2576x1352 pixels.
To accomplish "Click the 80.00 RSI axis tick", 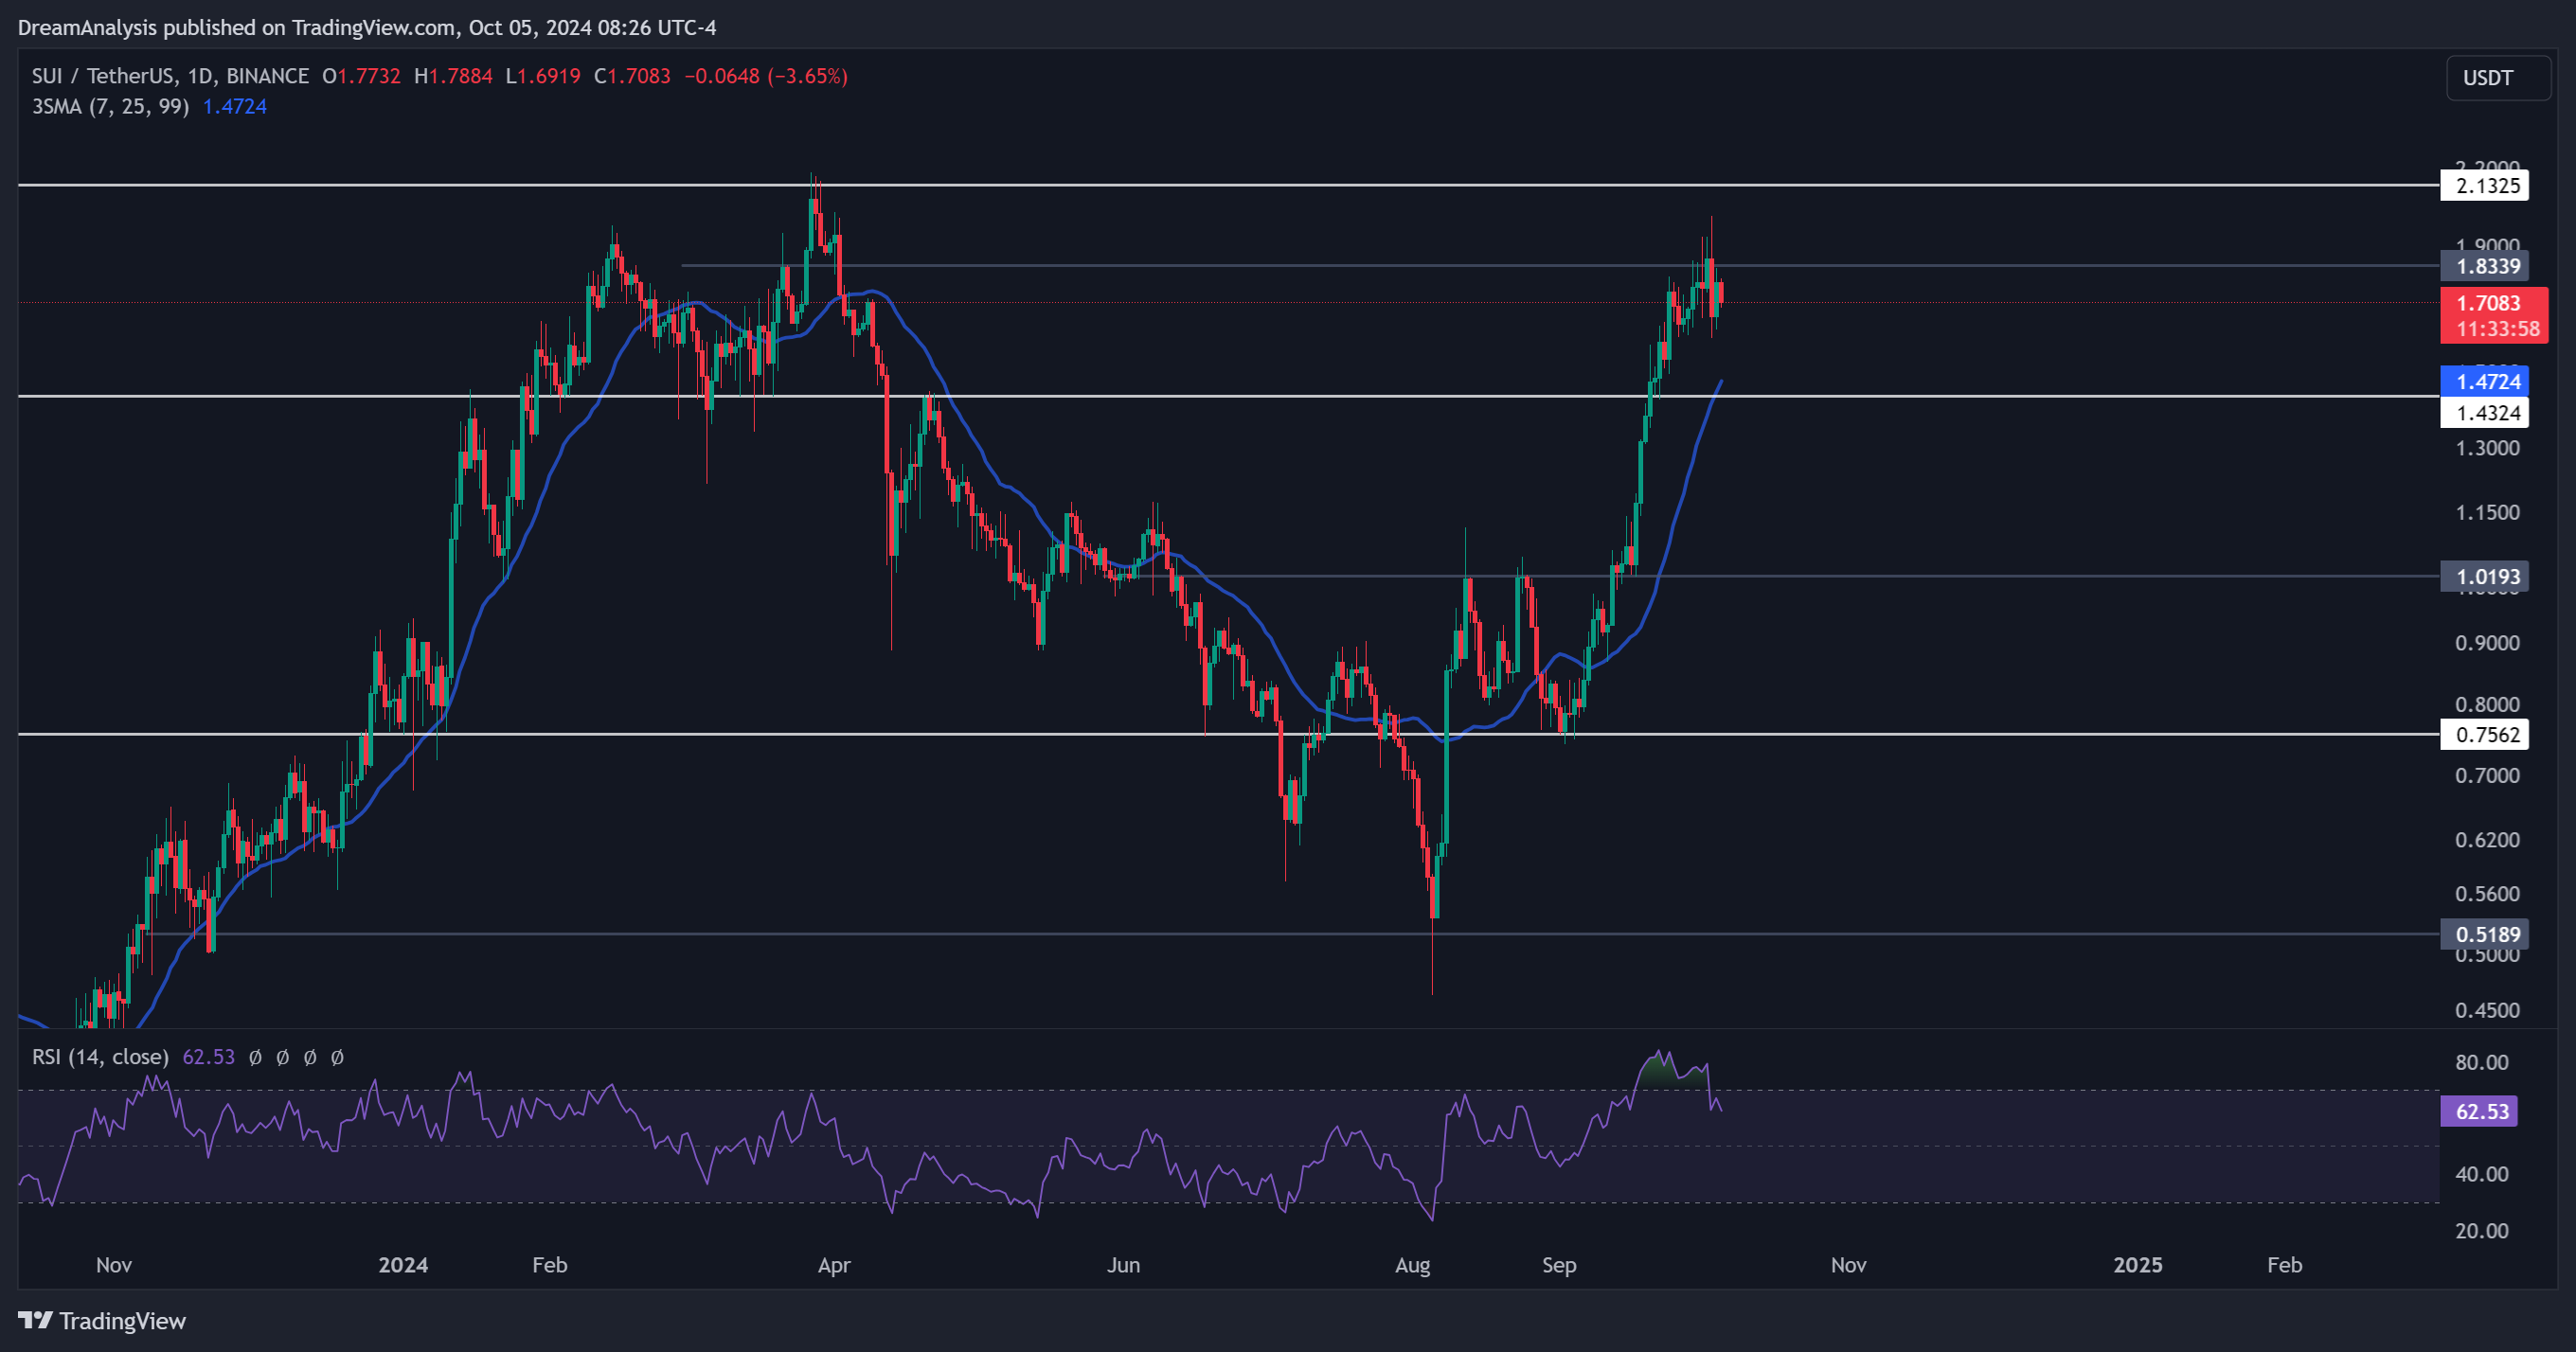I will coord(2482,1062).
